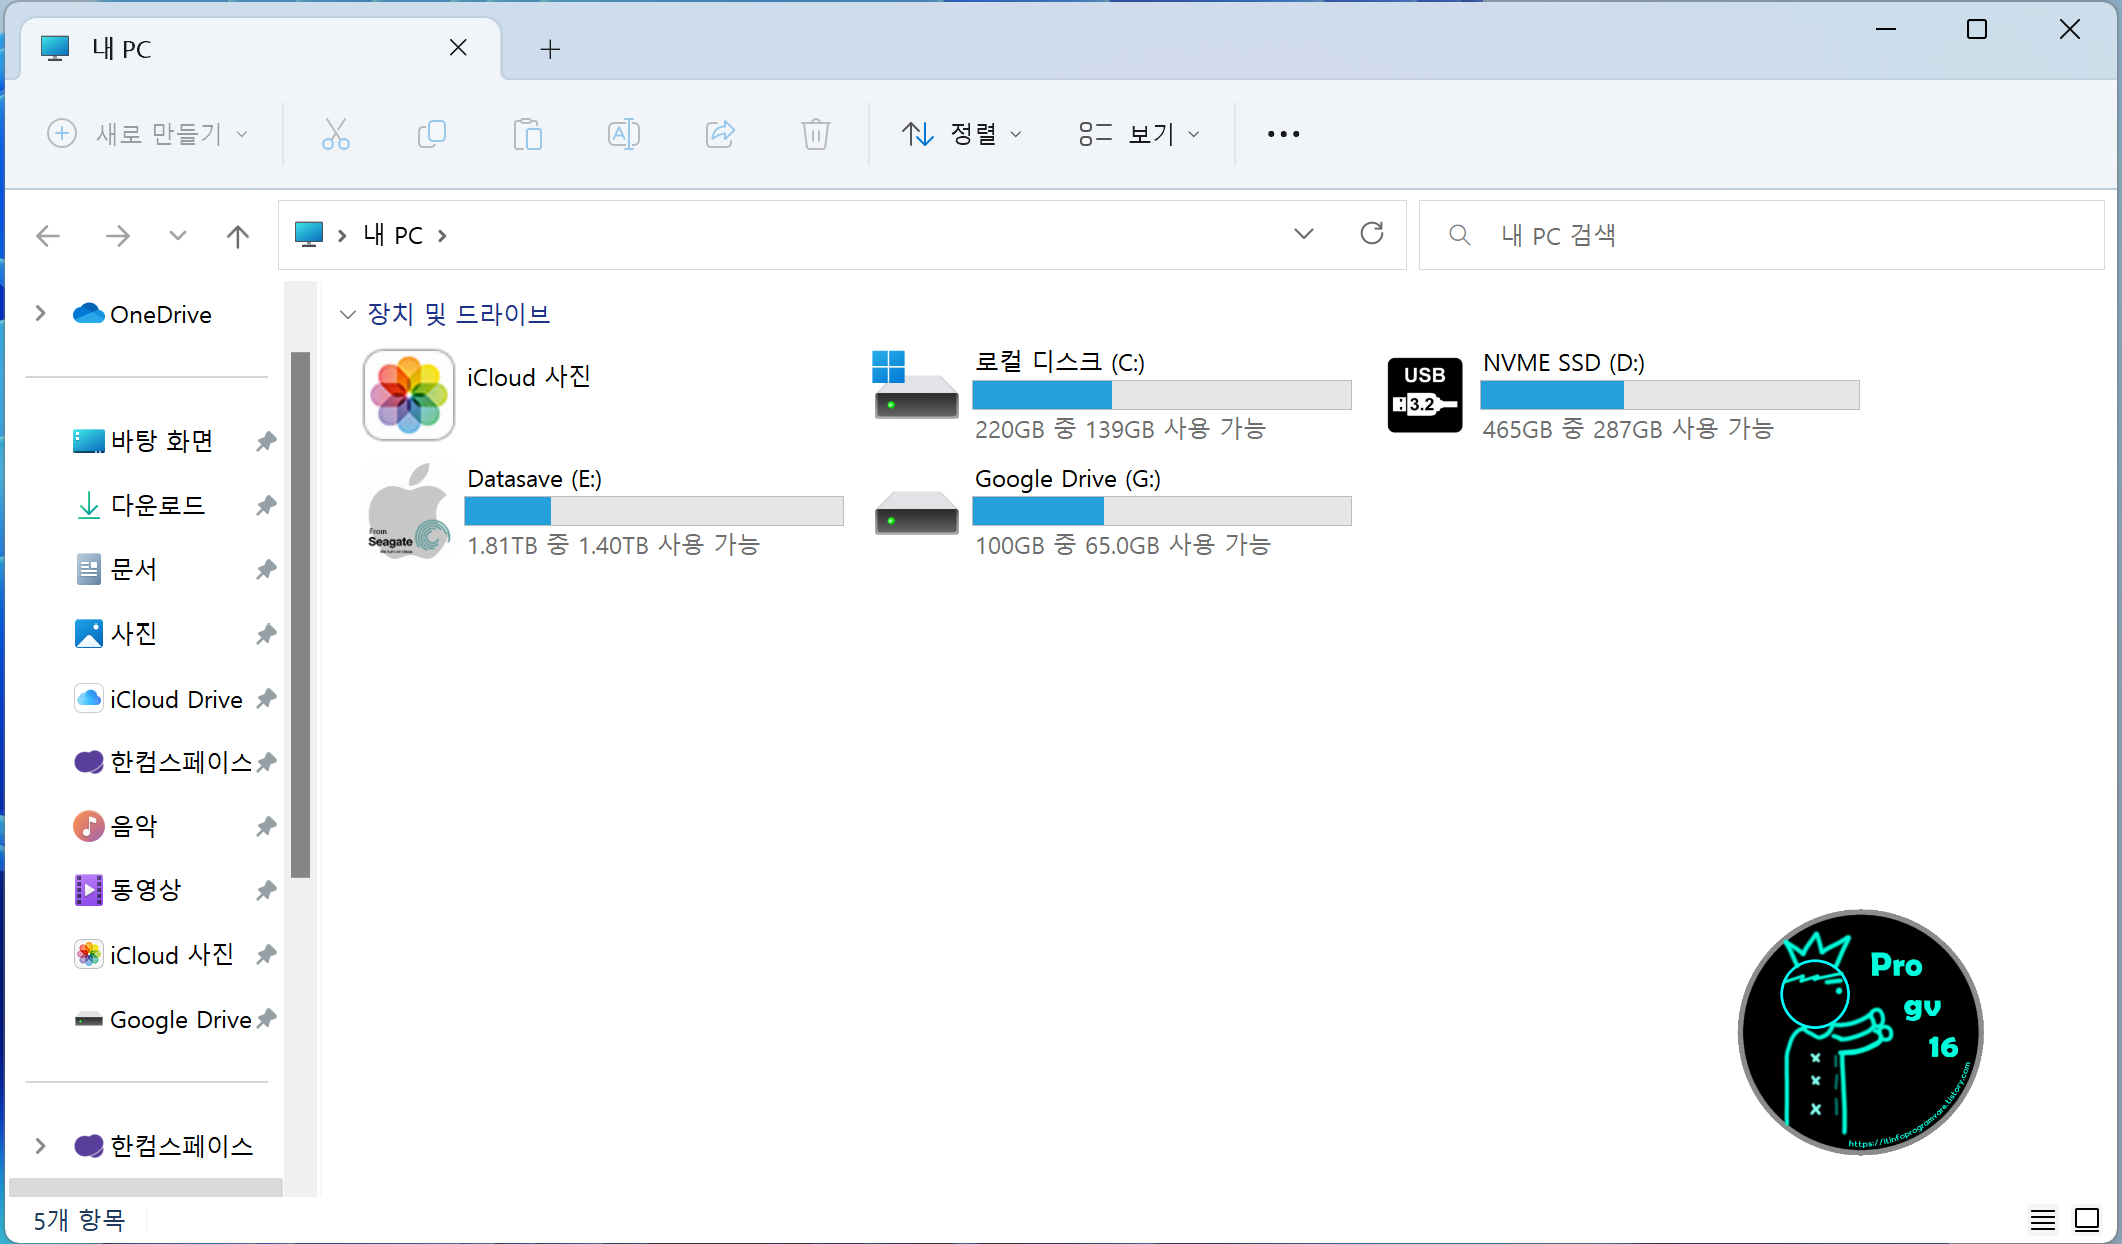Open the 정렬 sort dropdown

click(x=962, y=133)
